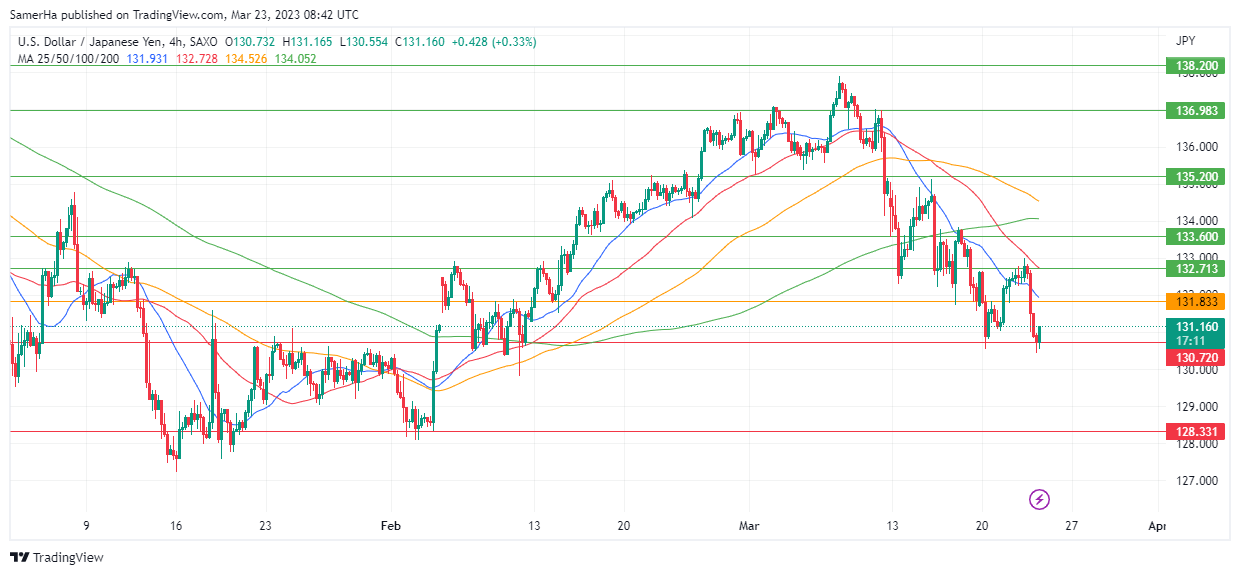Click the purple lightning bolt icon
The height and width of the screenshot is (575, 1240).
[x=1040, y=498]
